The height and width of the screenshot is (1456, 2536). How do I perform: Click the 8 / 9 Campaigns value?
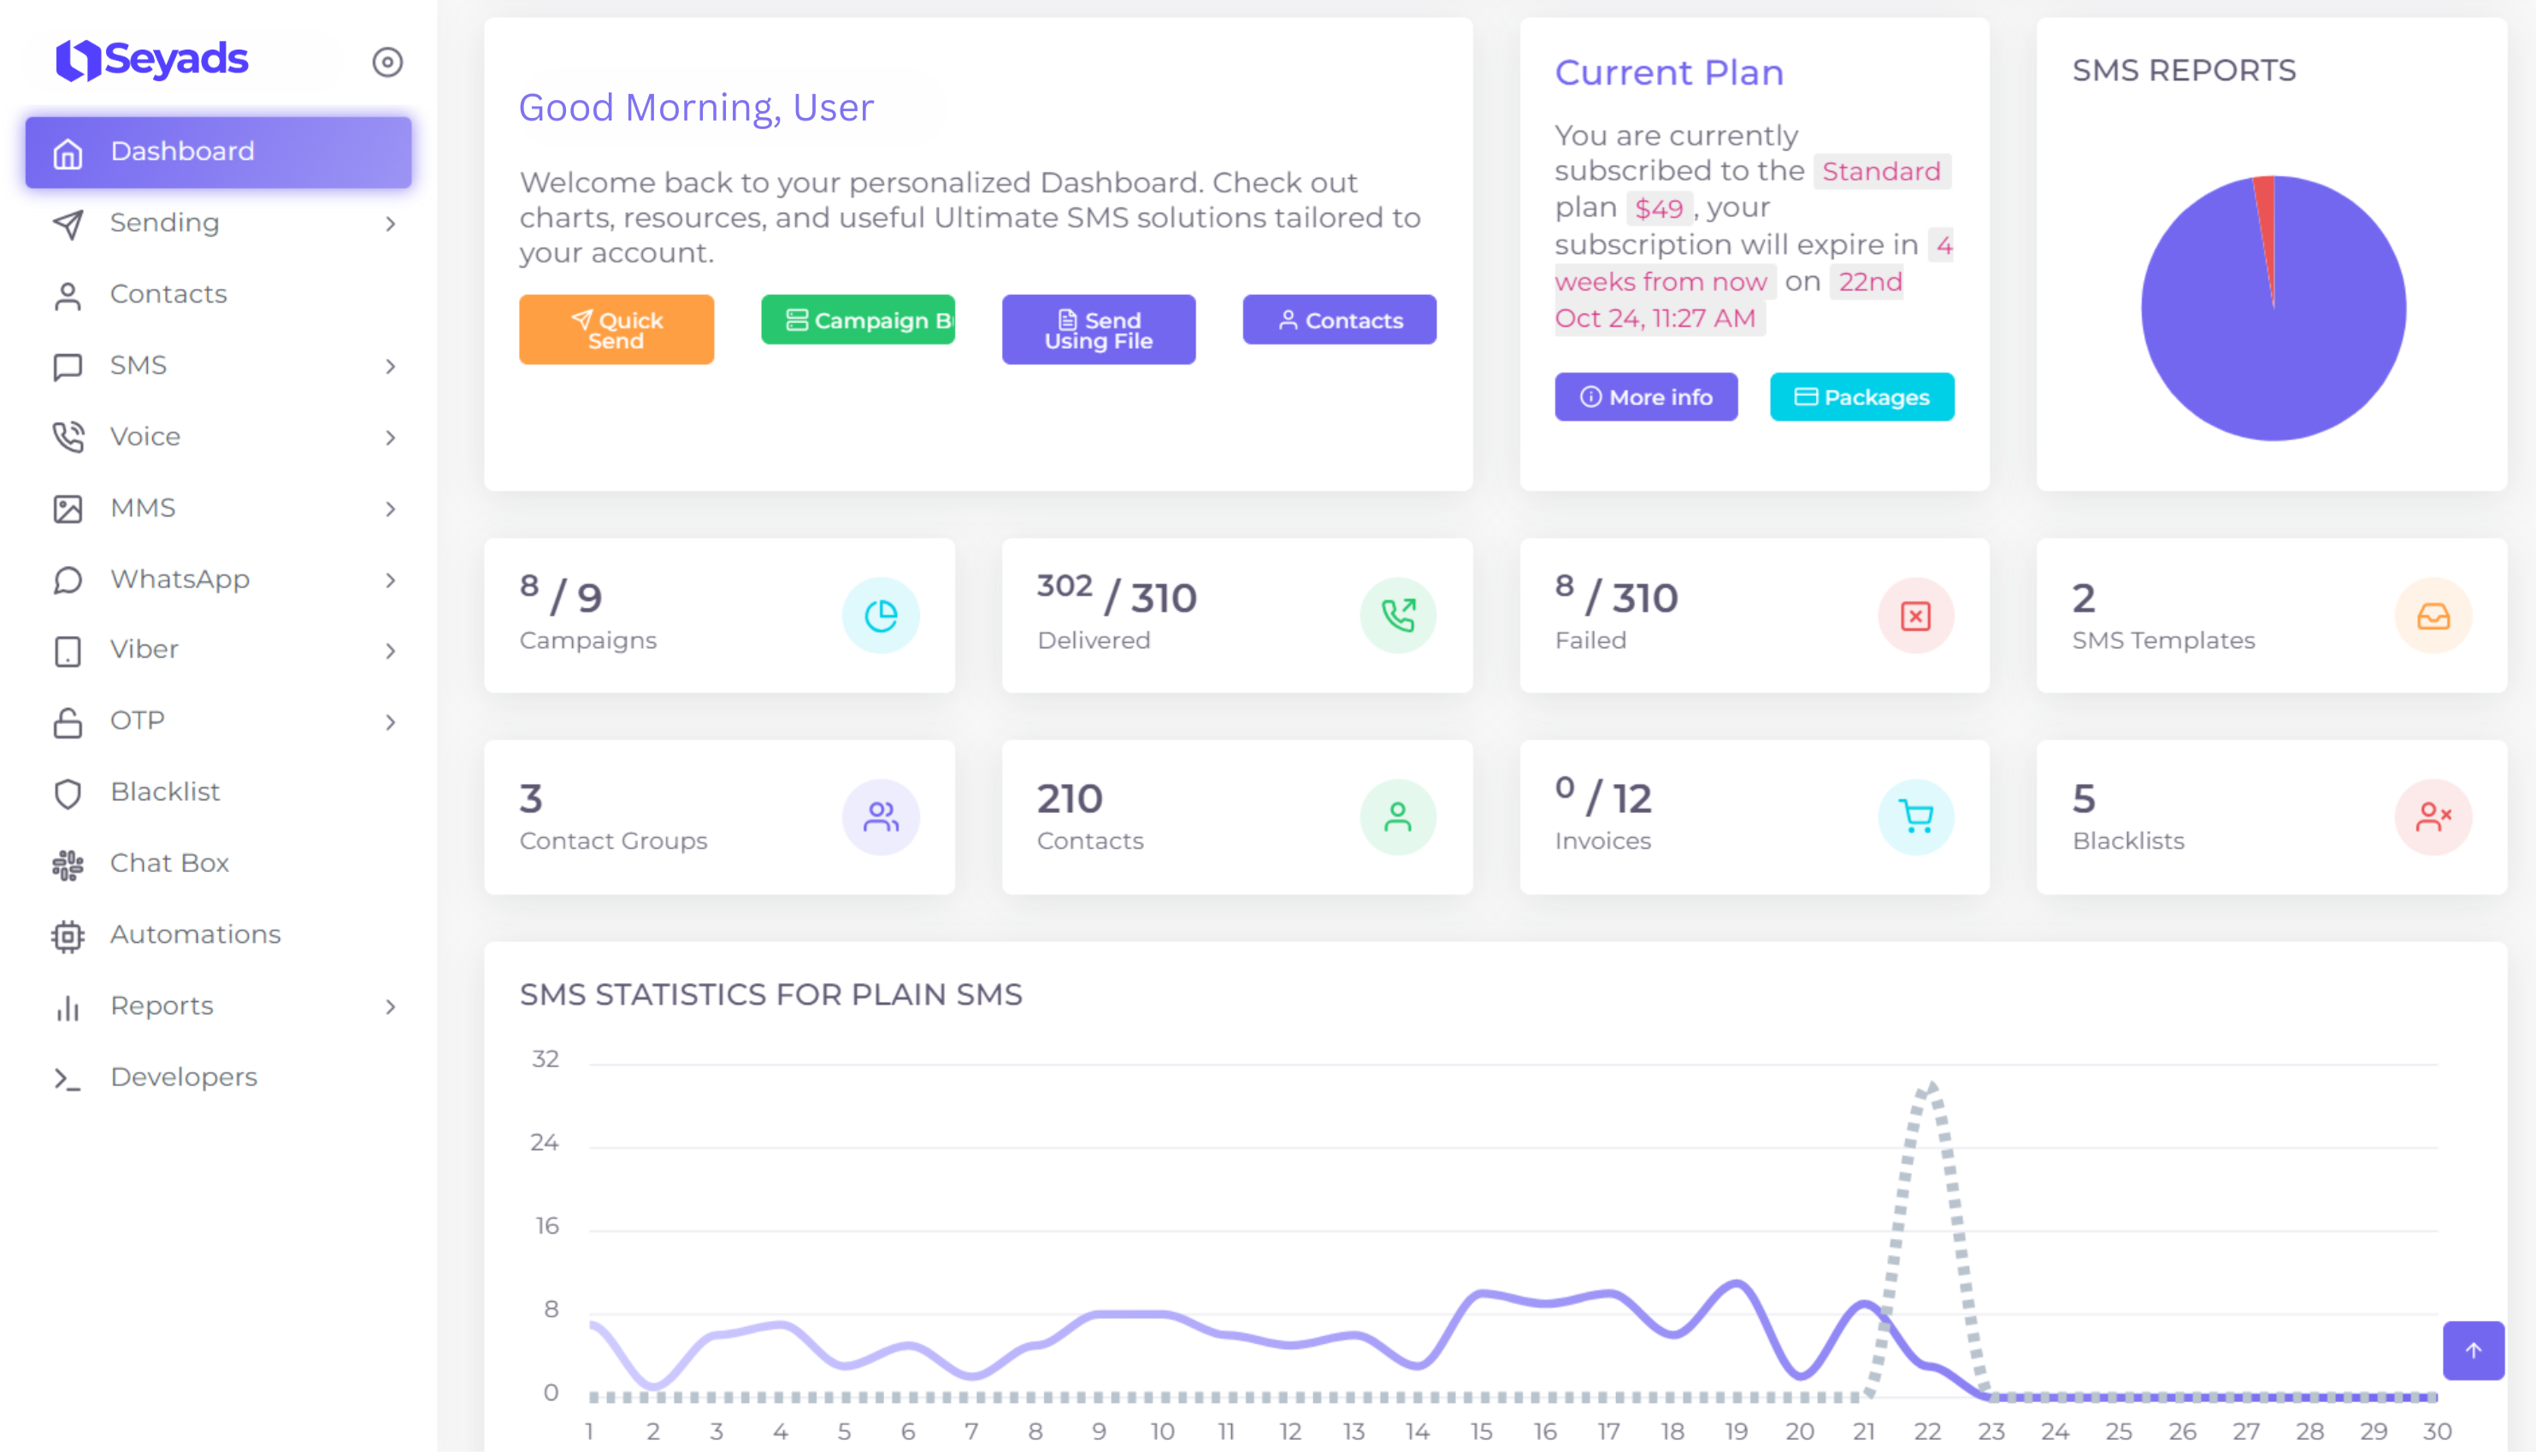(x=561, y=595)
